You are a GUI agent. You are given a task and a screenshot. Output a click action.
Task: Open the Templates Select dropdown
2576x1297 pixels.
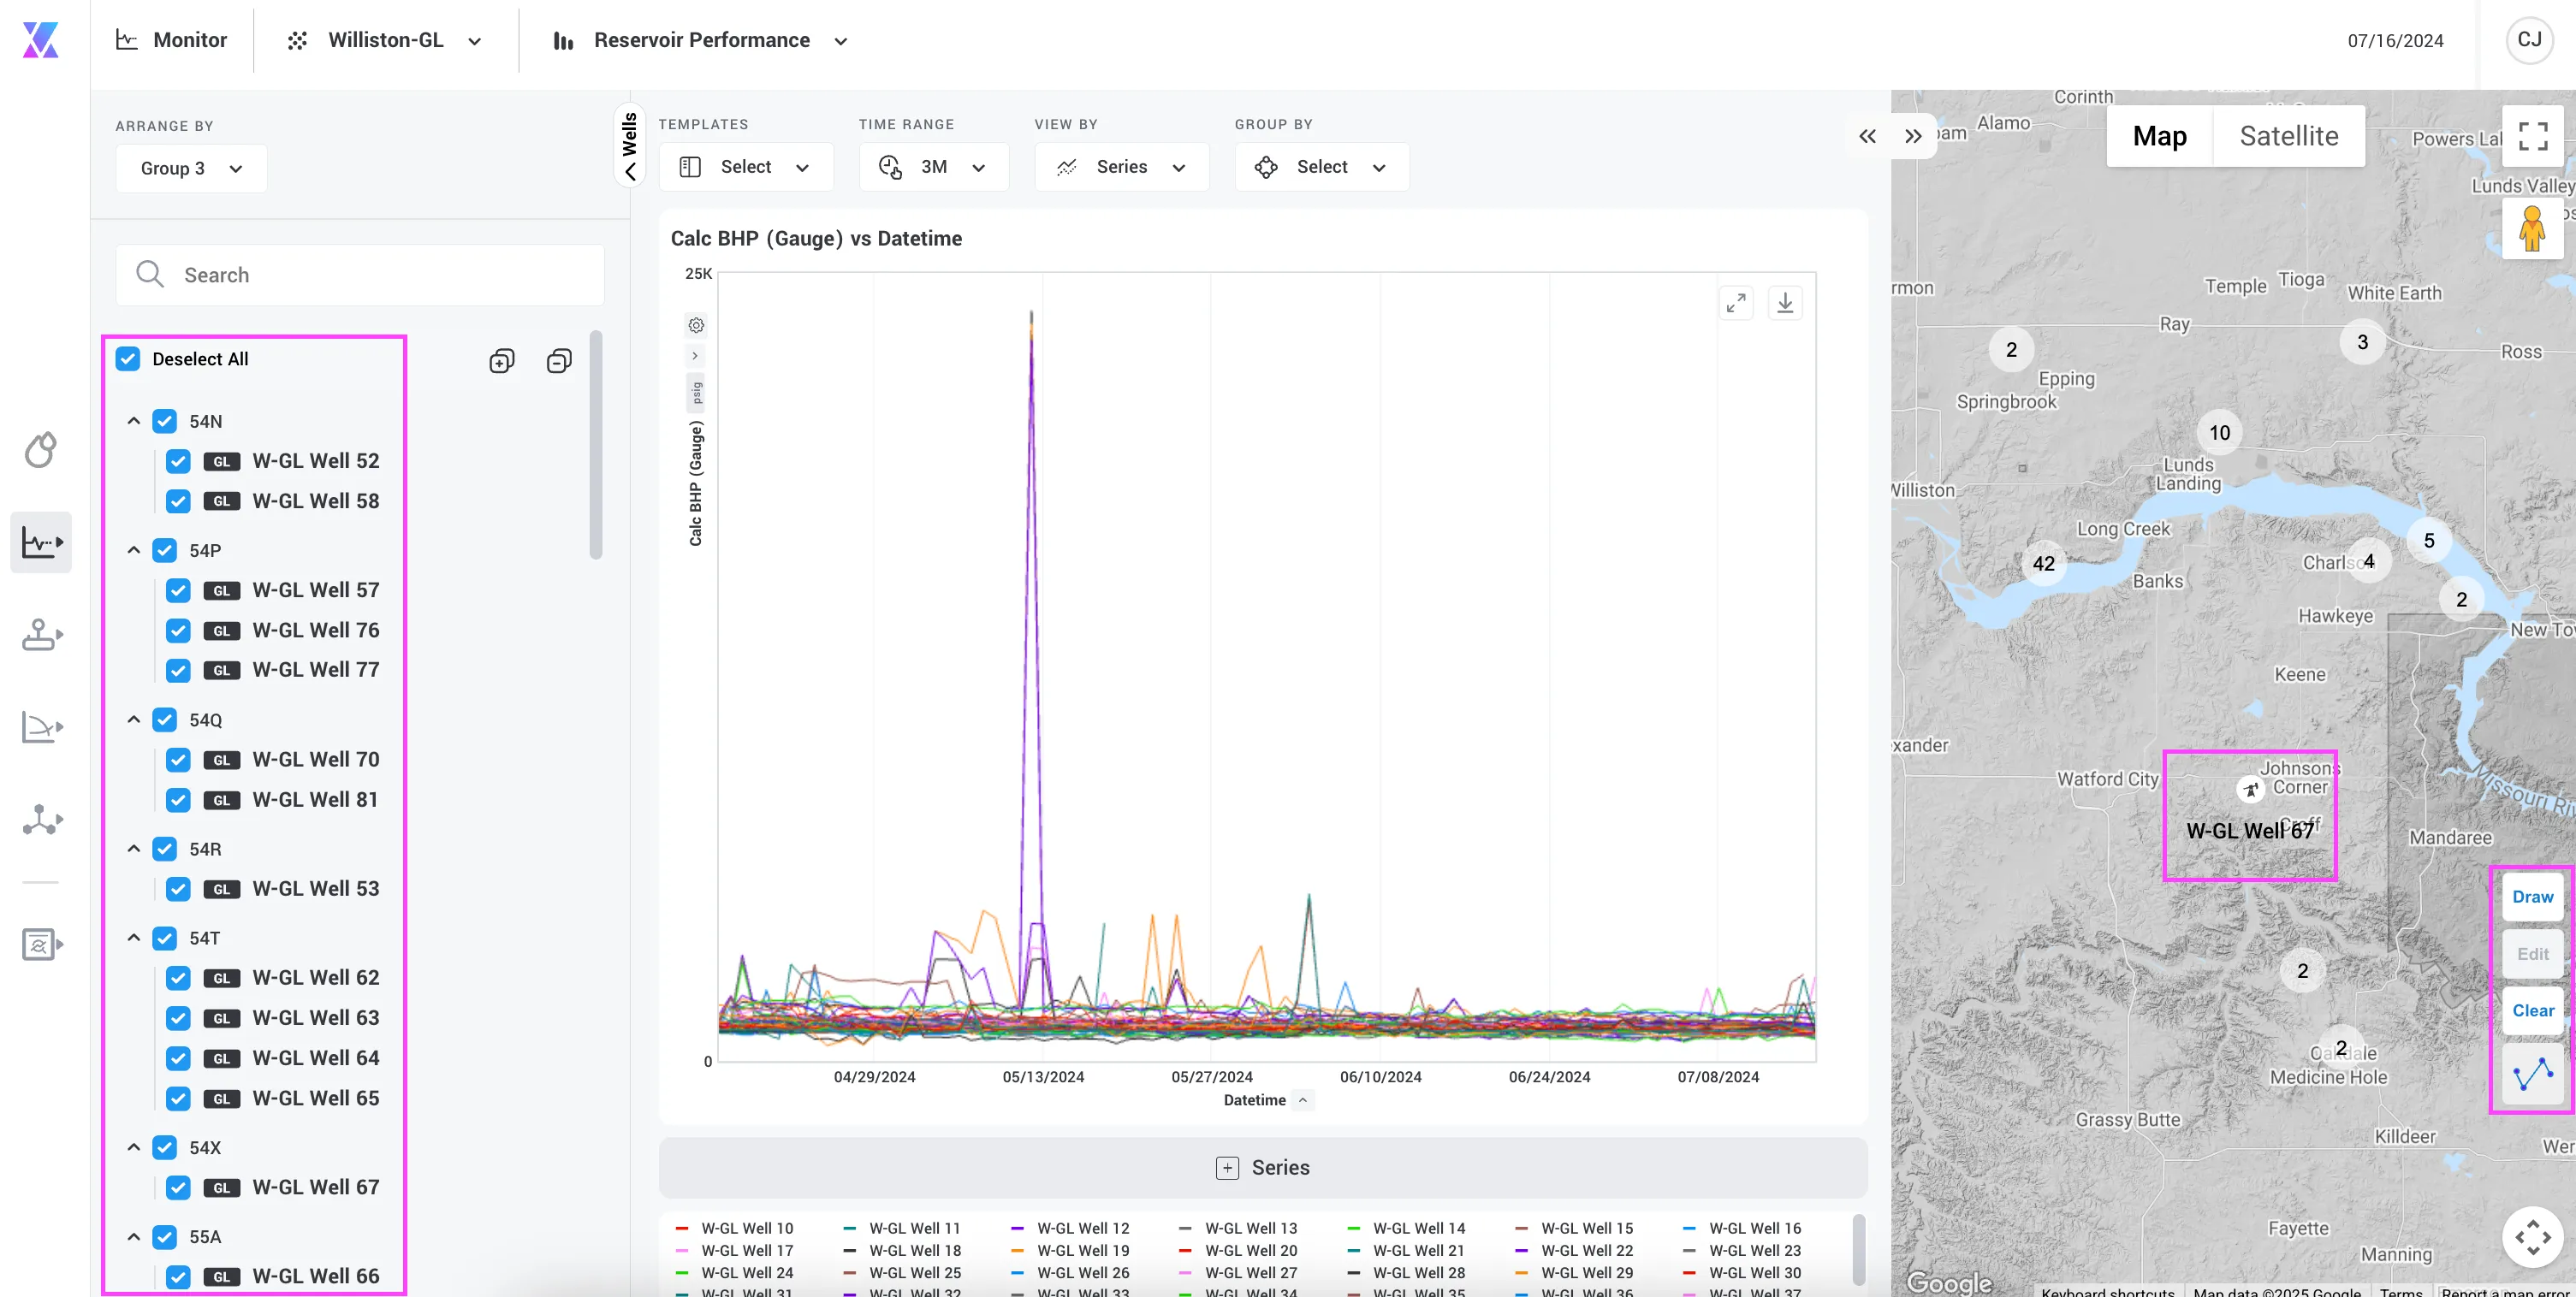tap(745, 167)
